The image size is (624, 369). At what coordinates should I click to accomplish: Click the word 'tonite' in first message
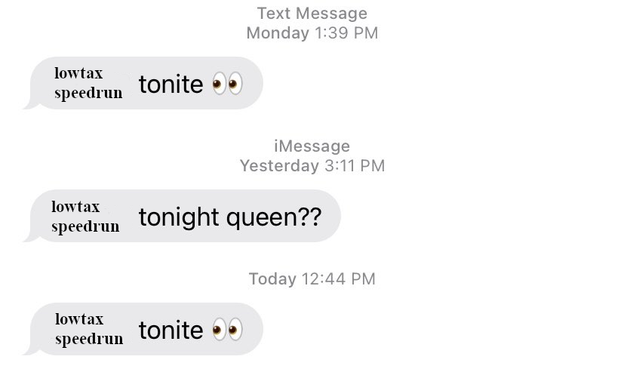coord(171,84)
